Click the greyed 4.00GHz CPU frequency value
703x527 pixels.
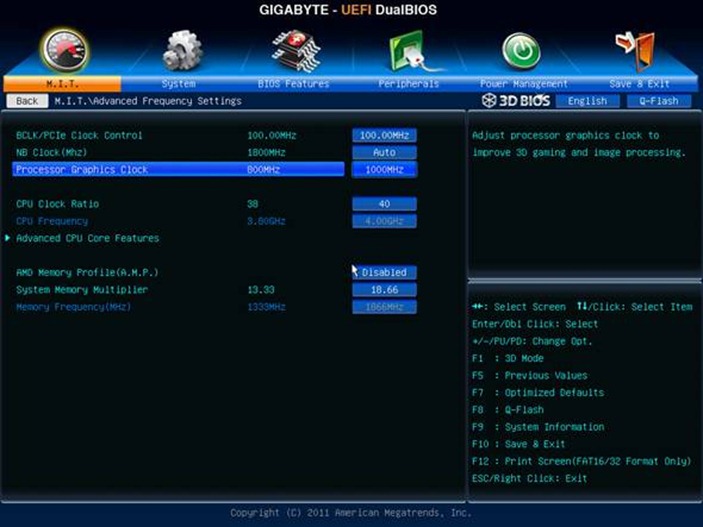[x=384, y=221]
